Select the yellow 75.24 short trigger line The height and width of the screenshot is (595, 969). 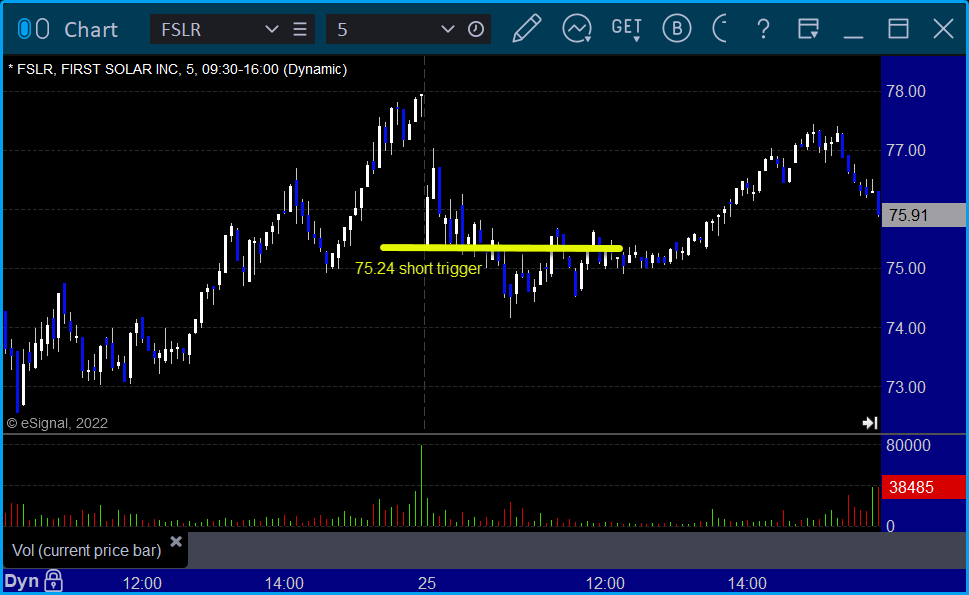(501, 248)
